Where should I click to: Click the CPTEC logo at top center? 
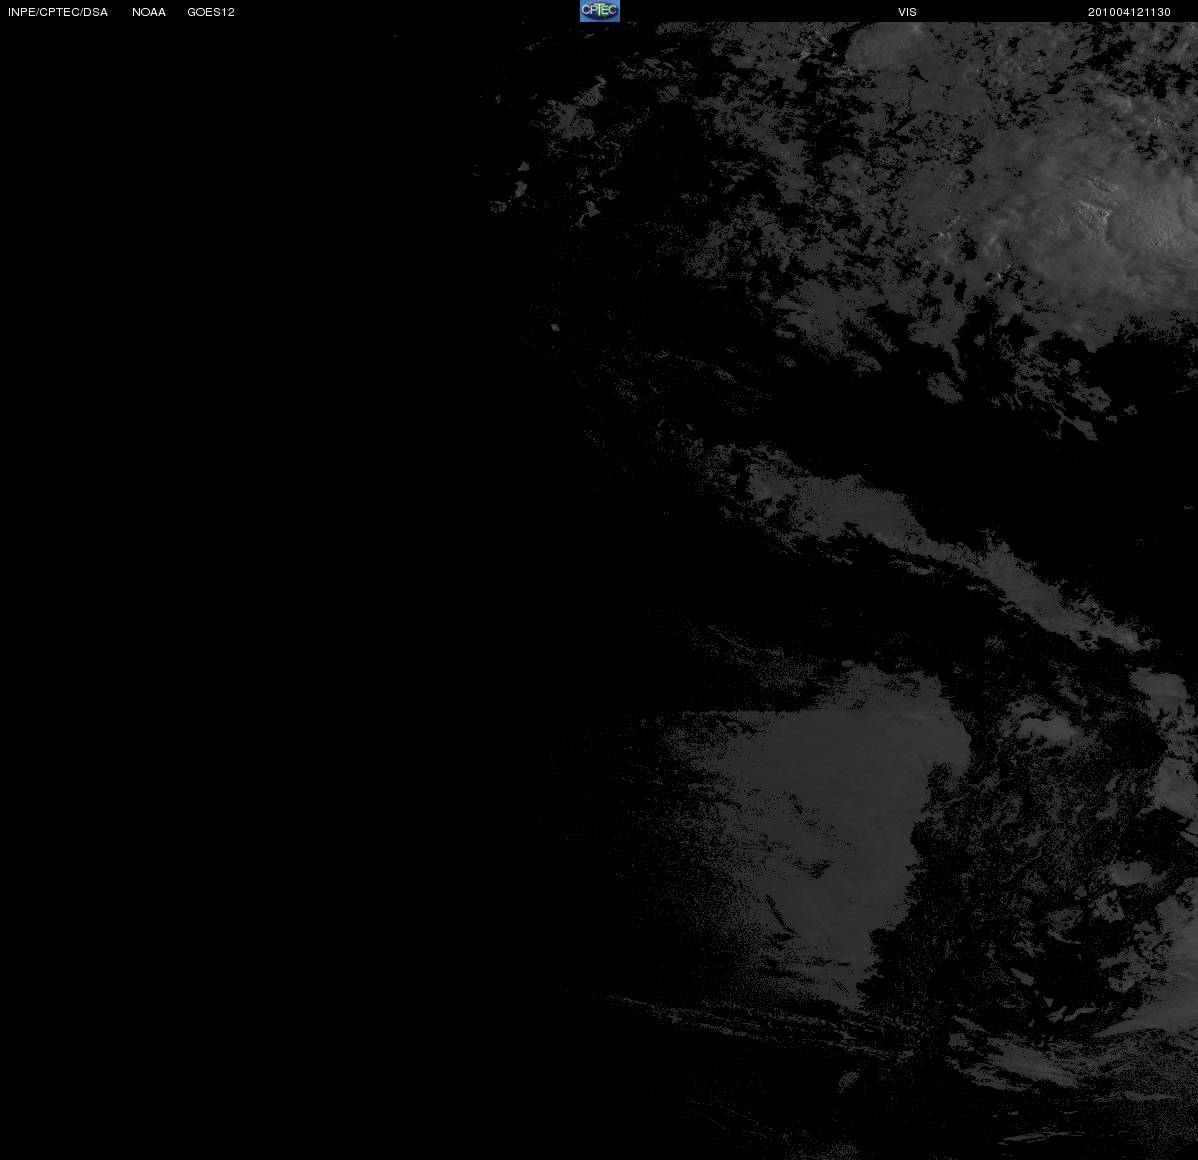click(x=600, y=11)
